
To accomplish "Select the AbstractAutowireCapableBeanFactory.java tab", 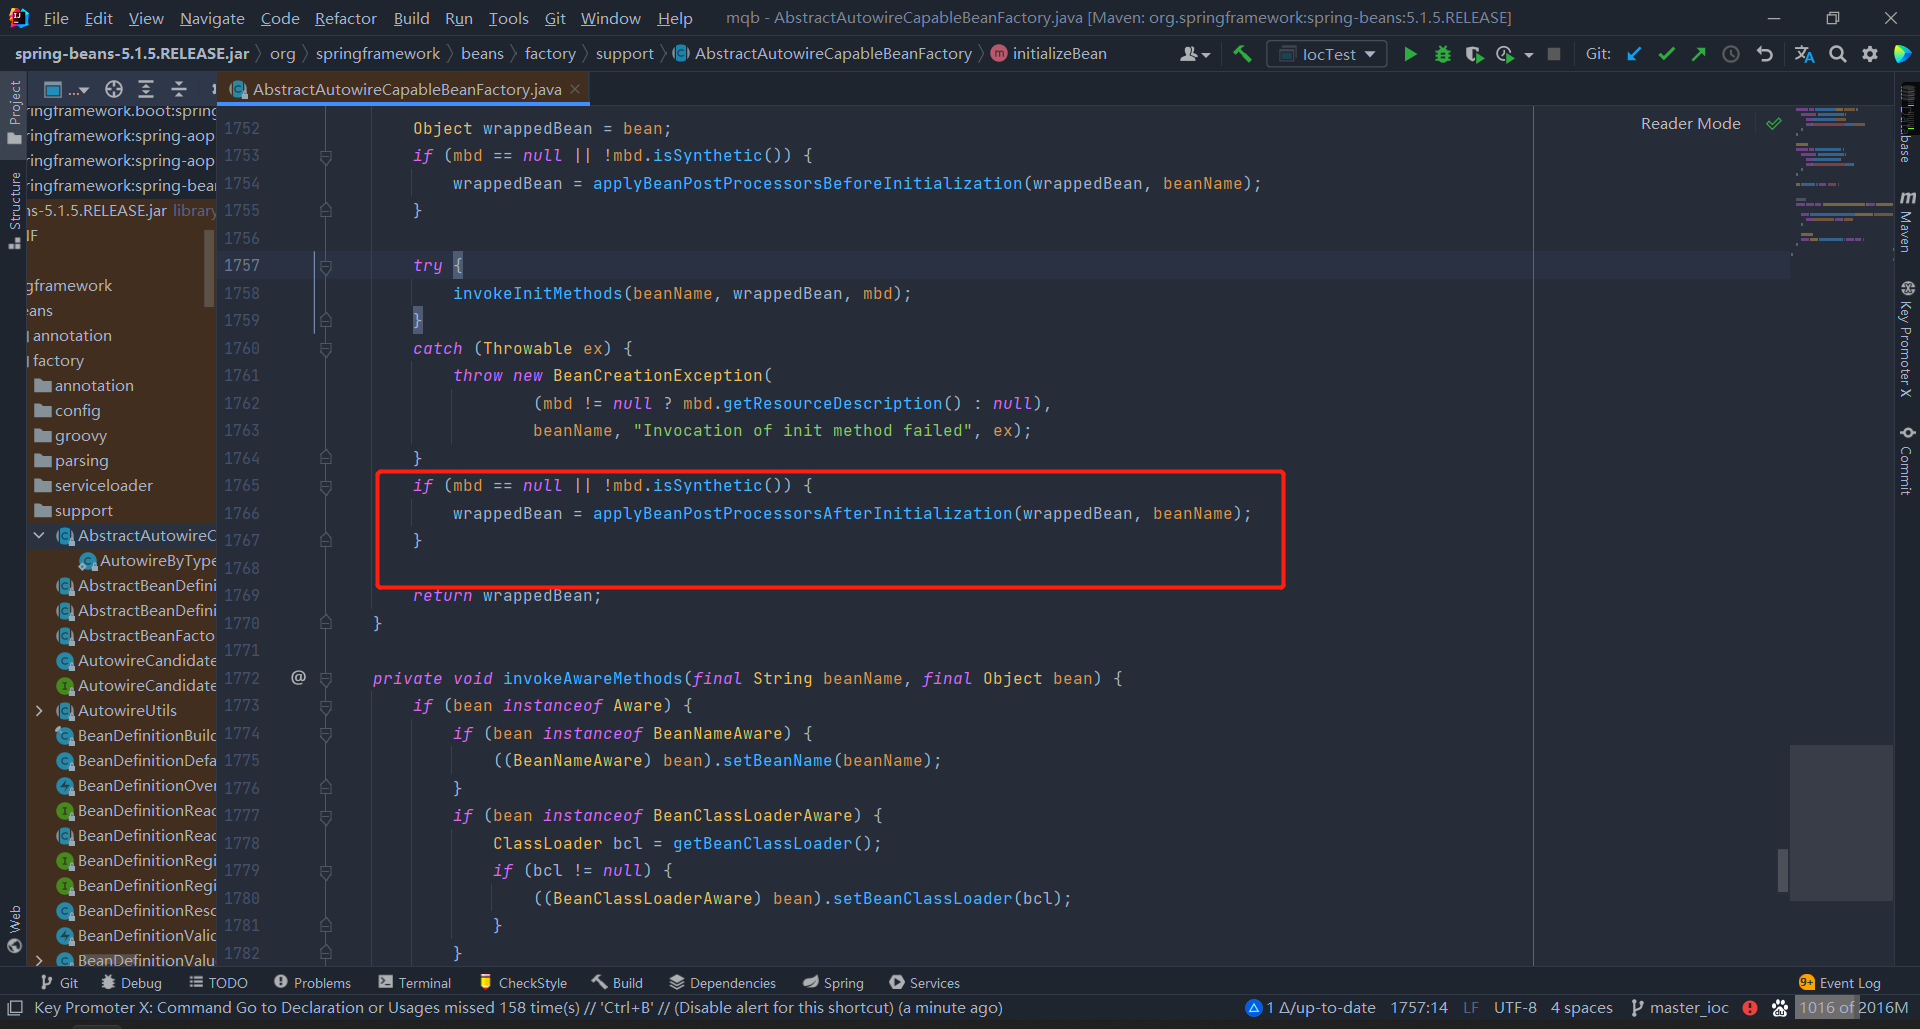I will click(406, 90).
